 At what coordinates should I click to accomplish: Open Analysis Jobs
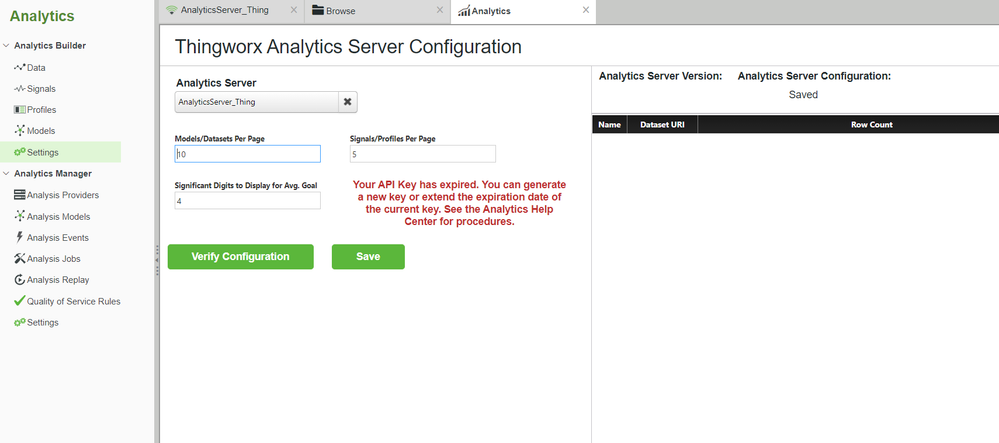click(x=54, y=259)
